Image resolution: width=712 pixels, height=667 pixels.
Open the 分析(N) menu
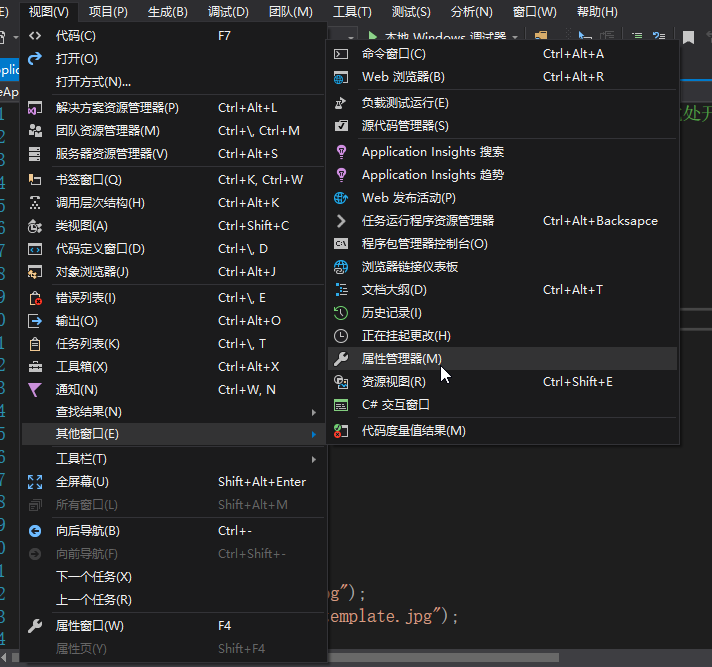(471, 12)
